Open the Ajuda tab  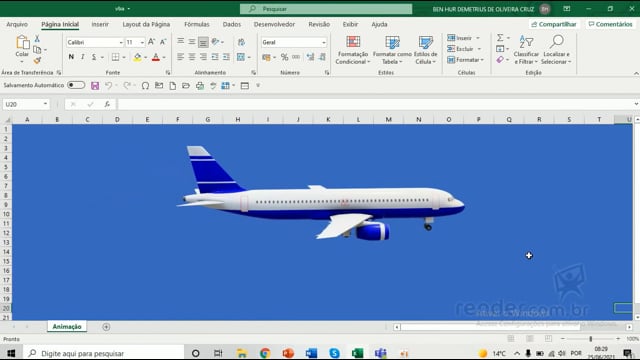click(379, 24)
